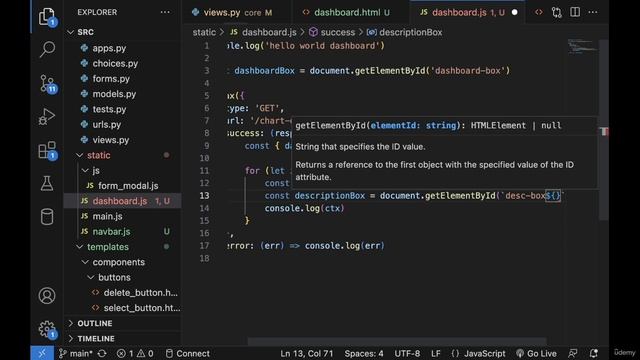Viewport: 640px width, 360px height.
Task: Open the Testing flask view
Action: 47,184
